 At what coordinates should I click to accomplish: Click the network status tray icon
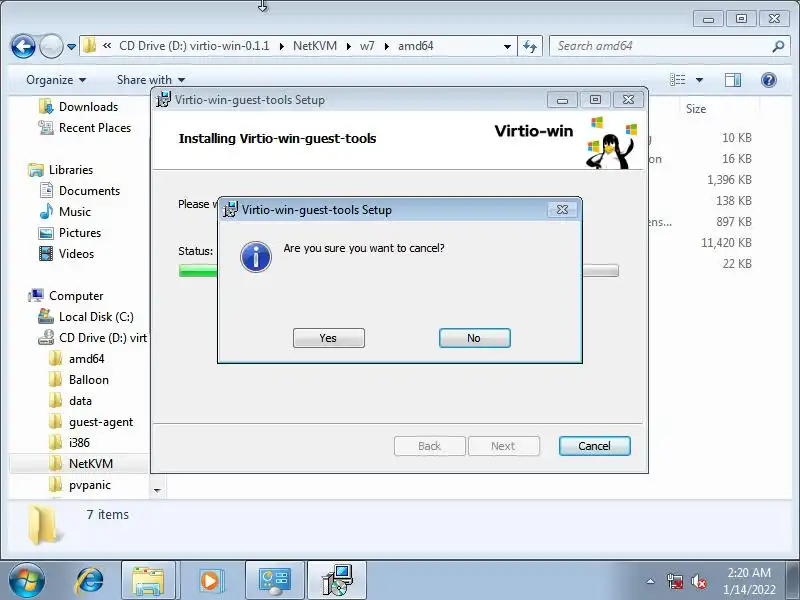(675, 581)
